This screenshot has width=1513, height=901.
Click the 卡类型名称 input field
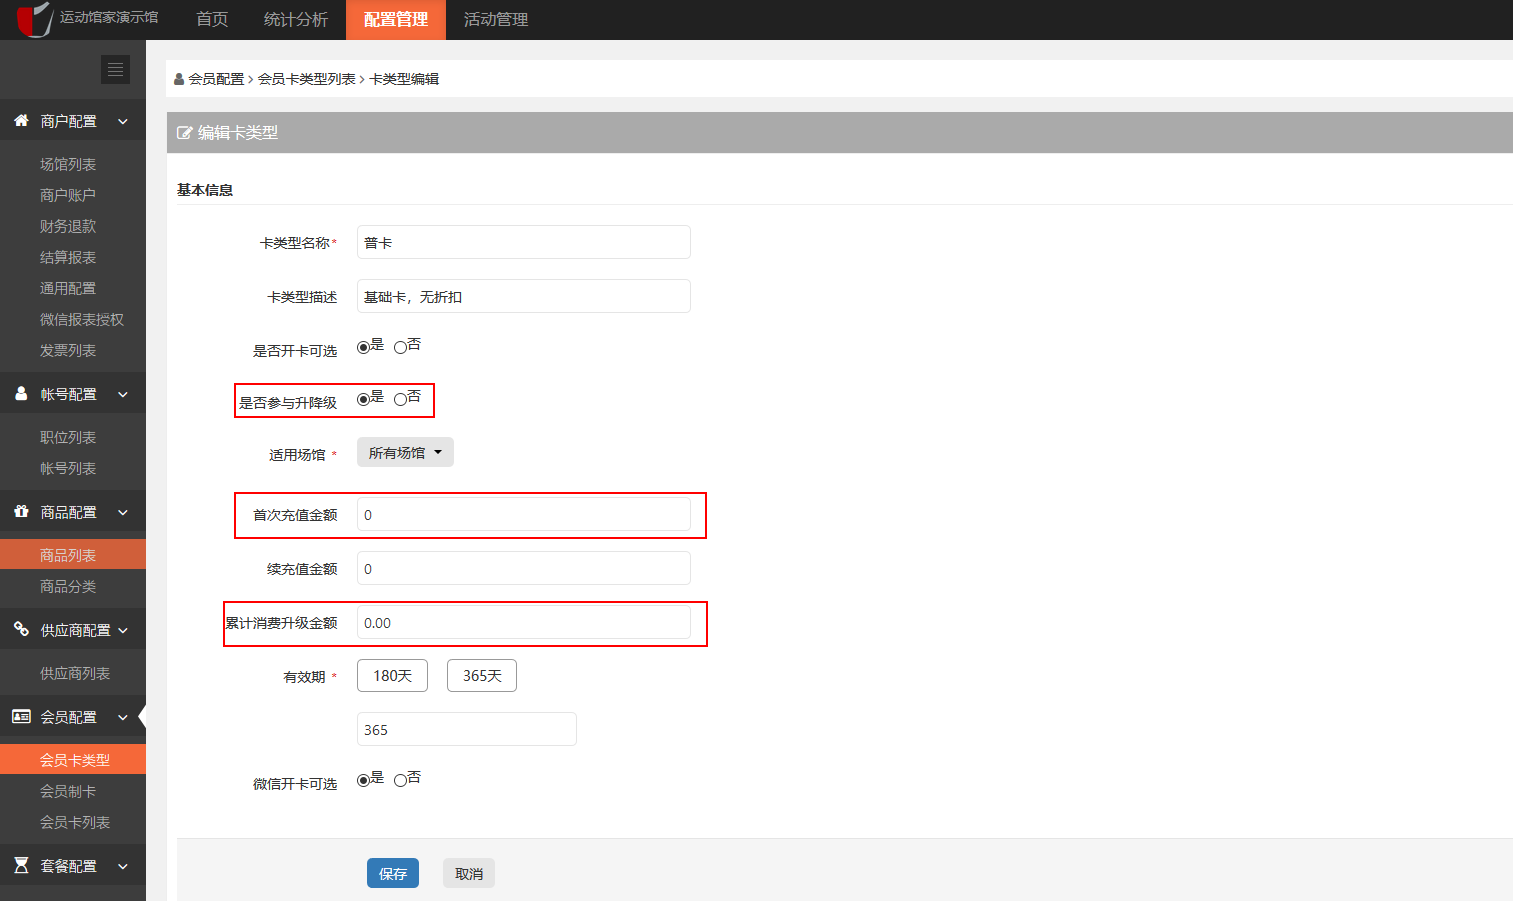(x=524, y=242)
